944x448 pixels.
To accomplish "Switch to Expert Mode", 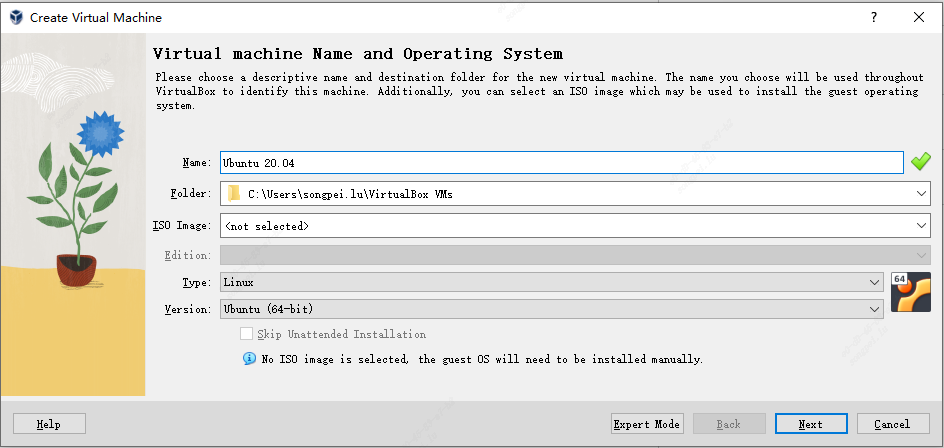I will [647, 424].
